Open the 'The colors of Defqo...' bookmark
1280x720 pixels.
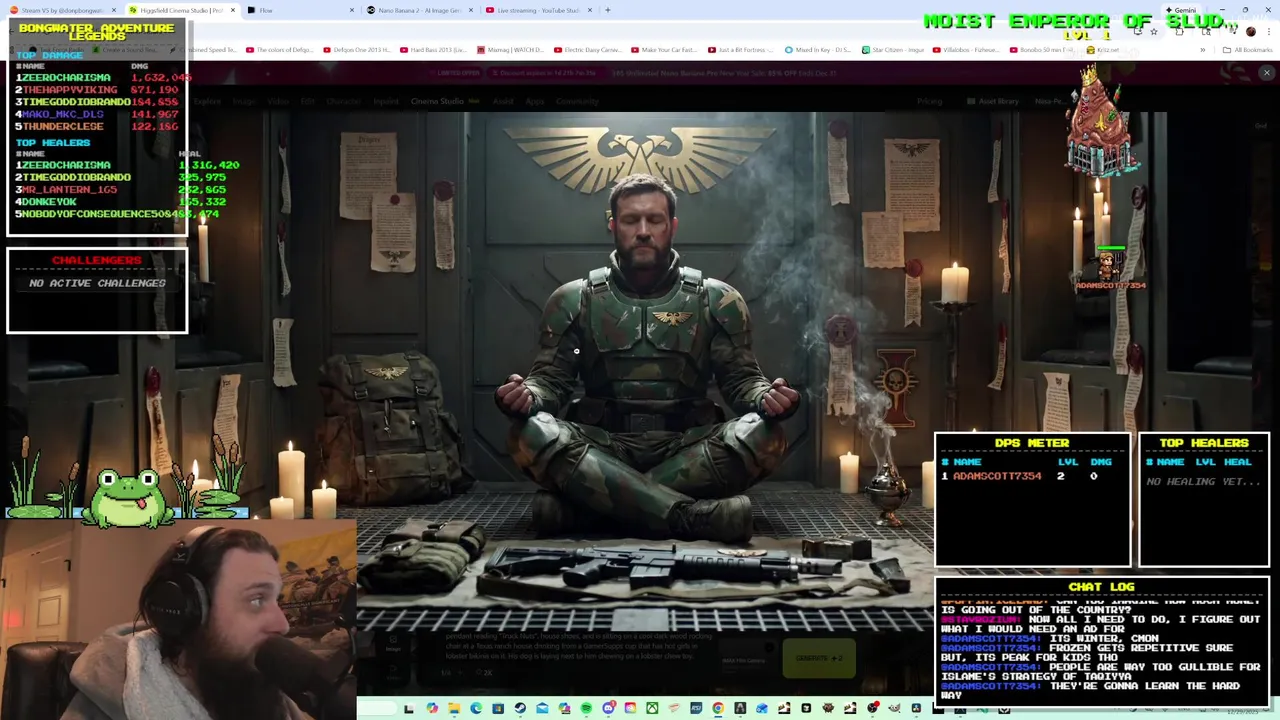pos(278,50)
